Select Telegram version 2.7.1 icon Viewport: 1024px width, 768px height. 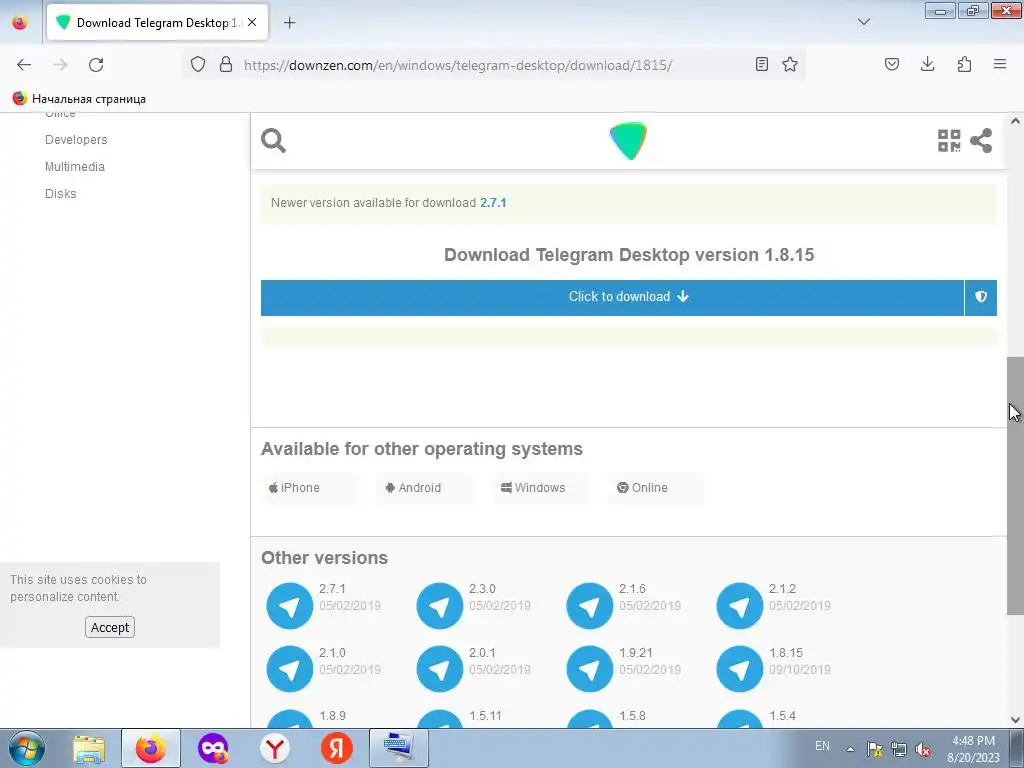[290, 606]
